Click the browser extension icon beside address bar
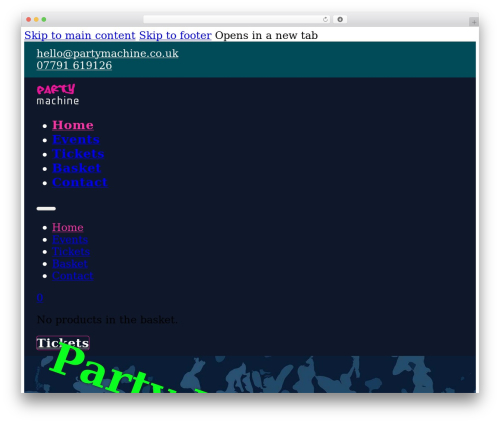This screenshot has width=500, height=423. coord(340,20)
